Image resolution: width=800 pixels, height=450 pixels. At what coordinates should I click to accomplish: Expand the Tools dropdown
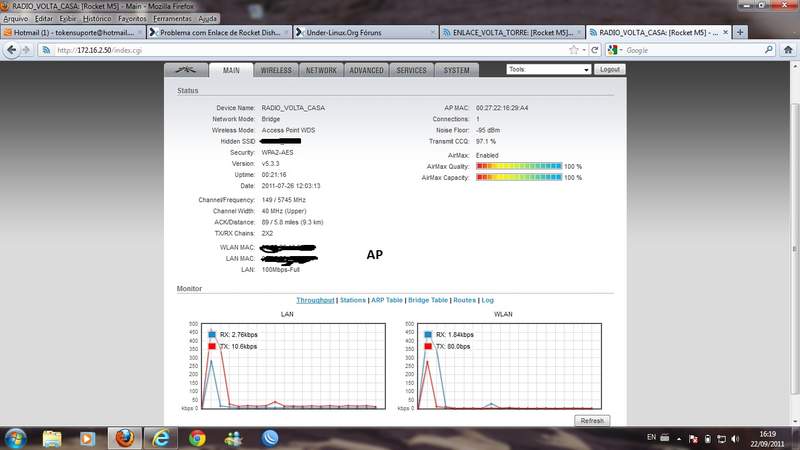[548, 69]
